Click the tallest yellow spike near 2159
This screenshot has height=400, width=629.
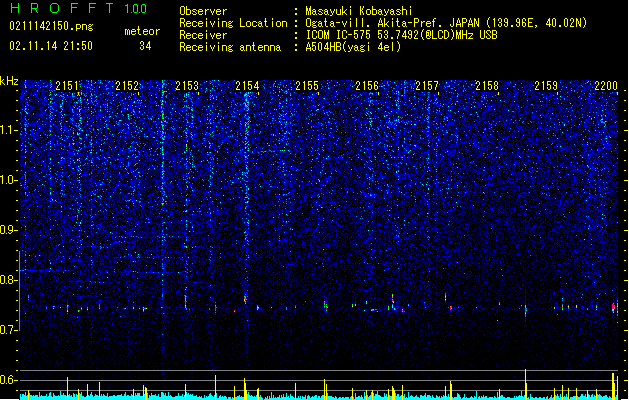tap(526, 384)
